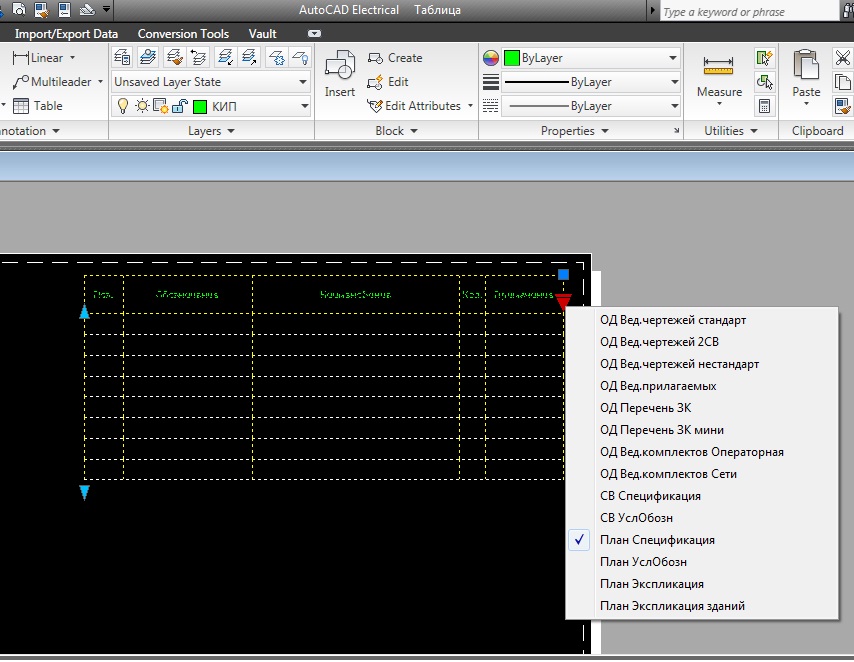Click Edit Attributes button
The height and width of the screenshot is (662, 854).
[414, 106]
